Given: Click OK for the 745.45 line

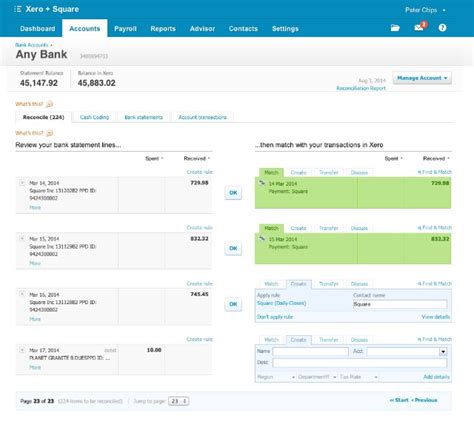Looking at the screenshot, I should [x=233, y=304].
